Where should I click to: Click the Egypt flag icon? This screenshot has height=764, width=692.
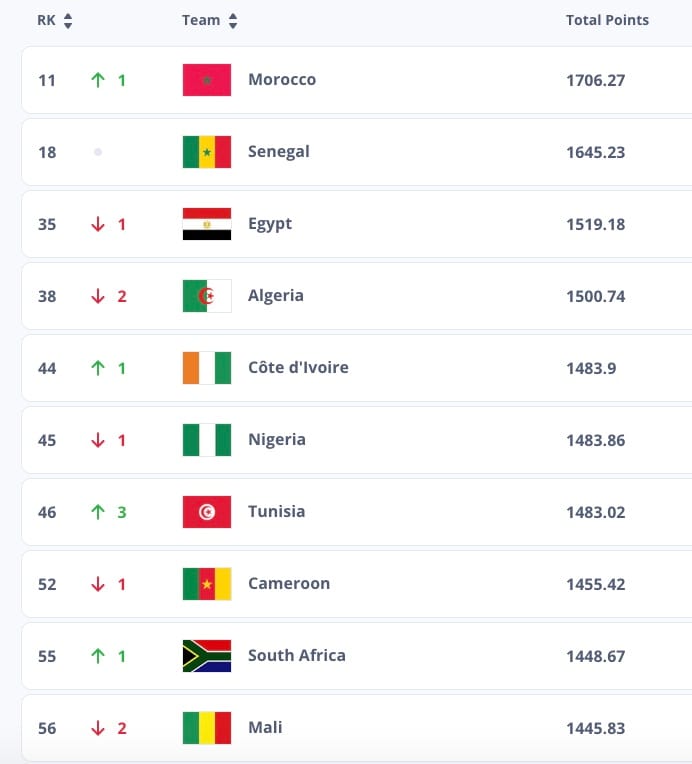[x=207, y=224]
